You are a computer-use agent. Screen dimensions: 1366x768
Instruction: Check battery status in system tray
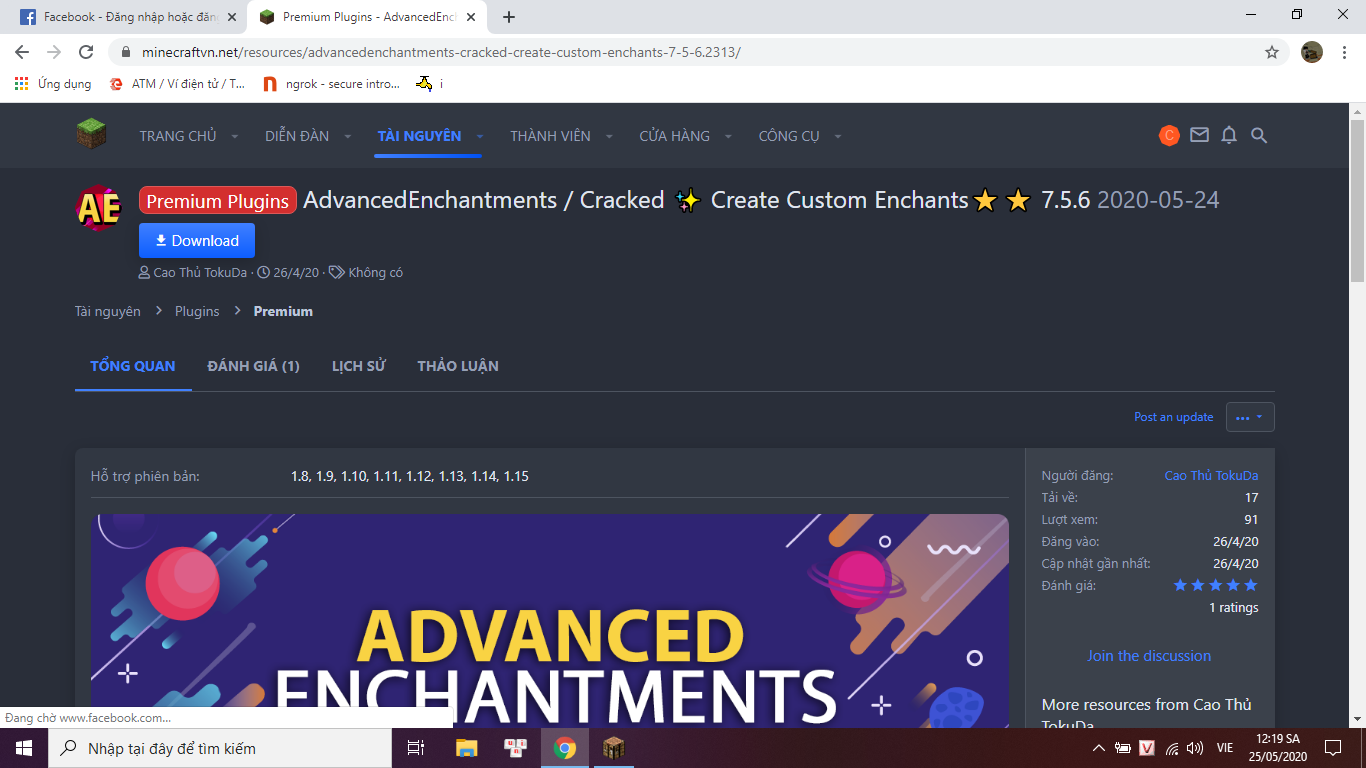(1122, 748)
